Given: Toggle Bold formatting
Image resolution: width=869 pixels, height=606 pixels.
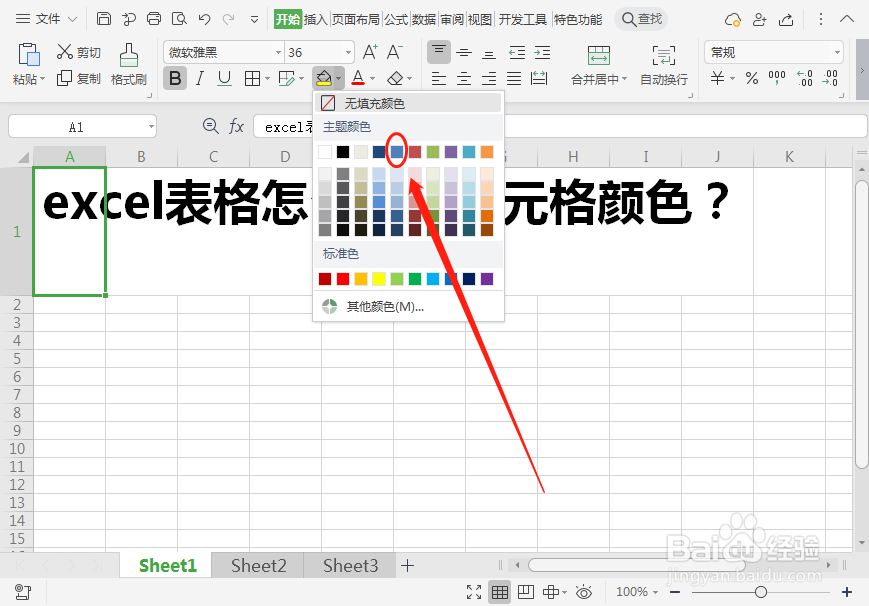Looking at the screenshot, I should 175,78.
